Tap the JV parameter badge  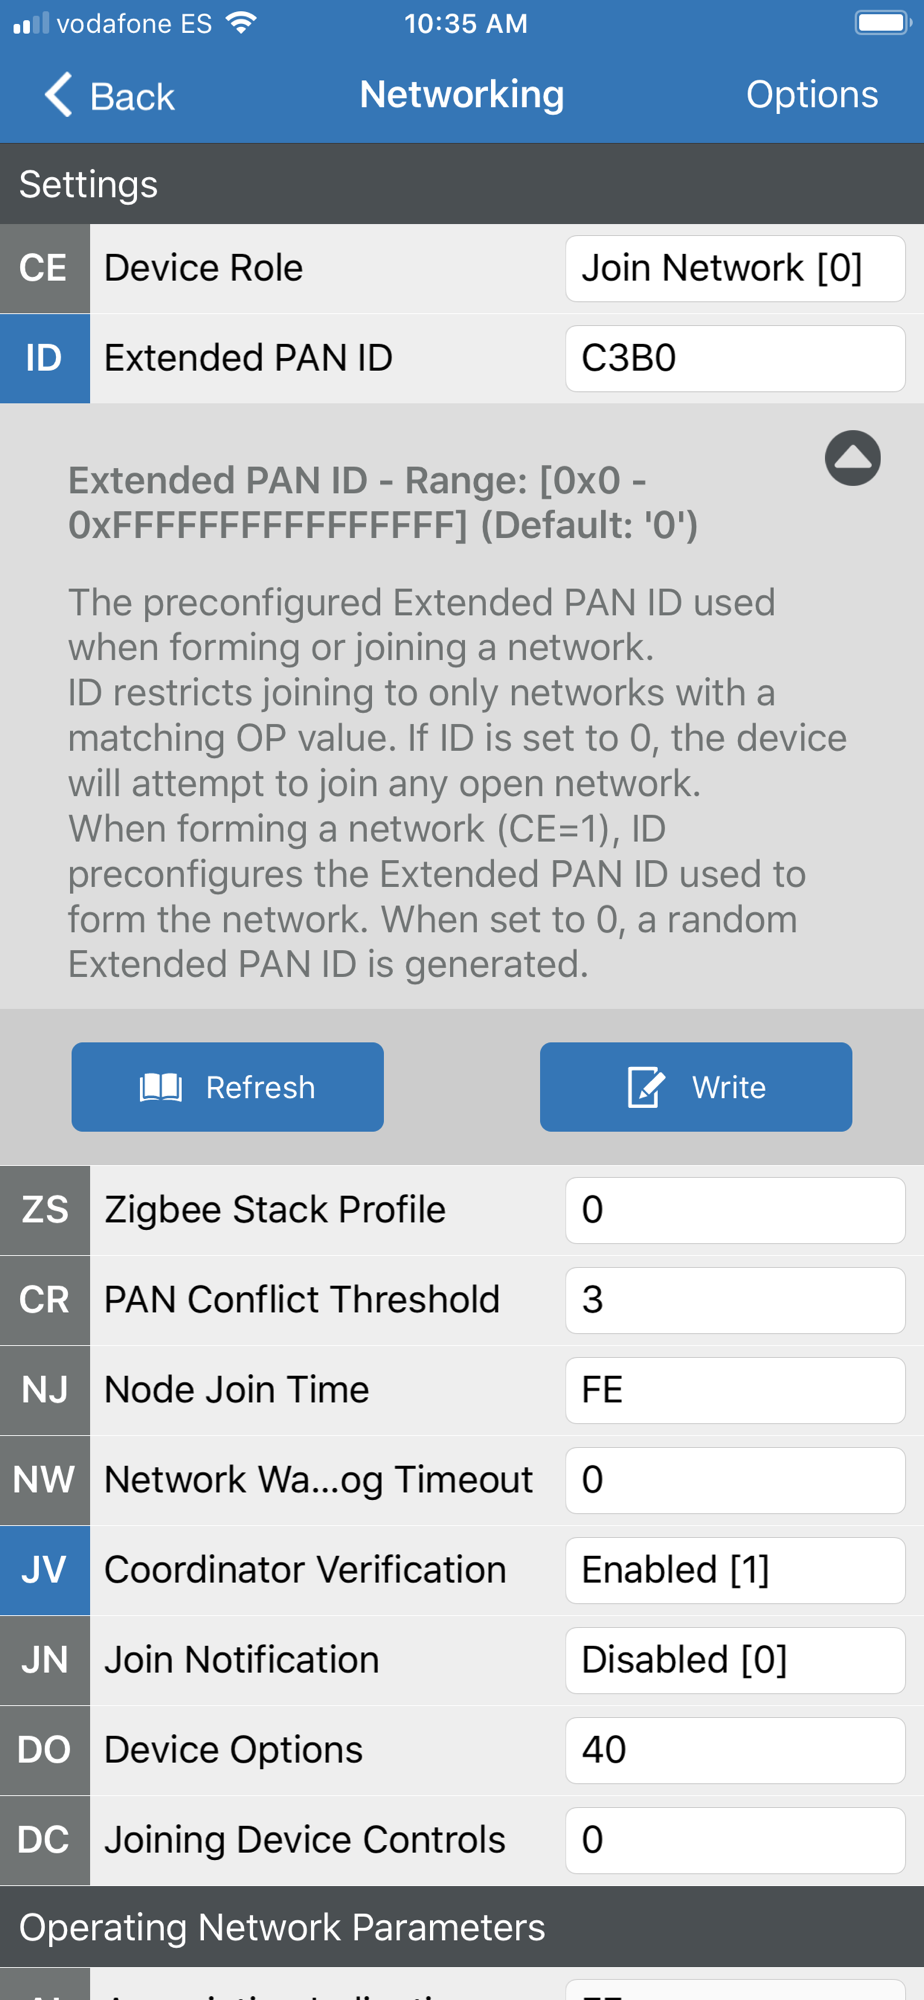[x=45, y=1570]
